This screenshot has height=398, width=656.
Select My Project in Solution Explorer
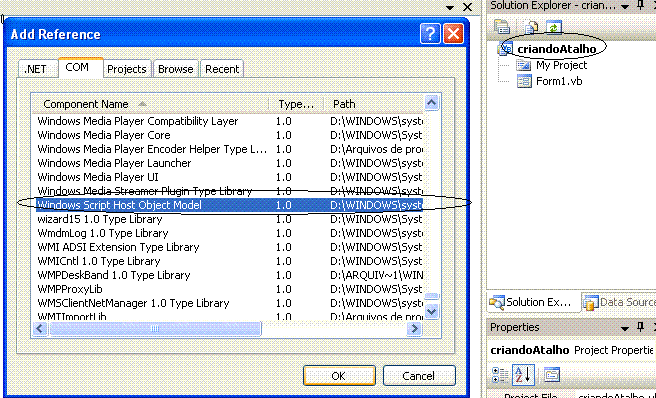561,65
